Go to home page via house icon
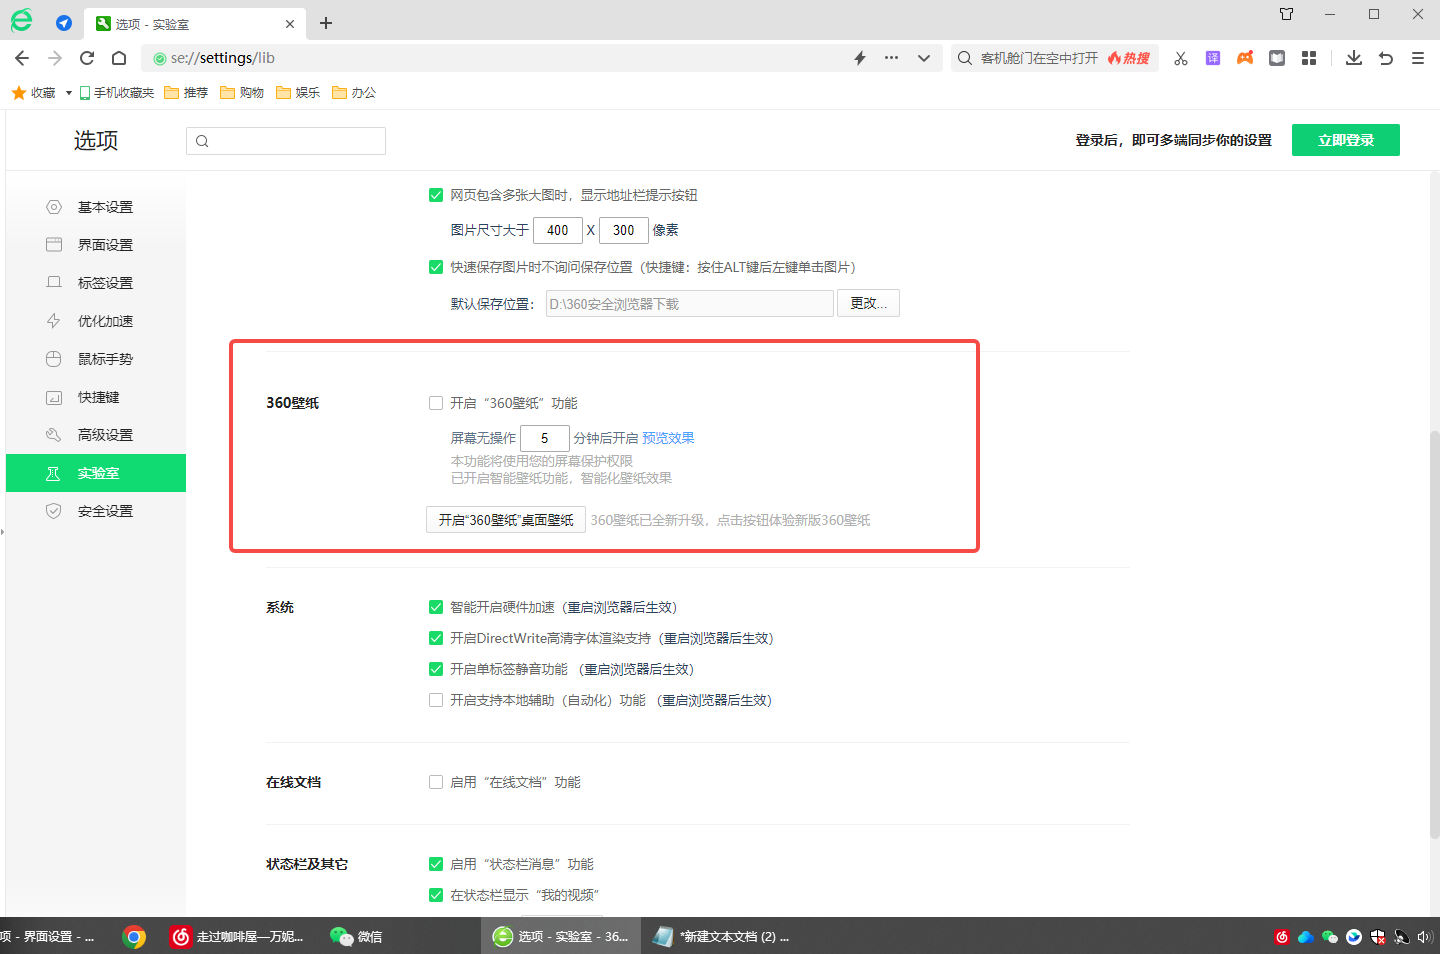The image size is (1440, 954). tap(119, 58)
